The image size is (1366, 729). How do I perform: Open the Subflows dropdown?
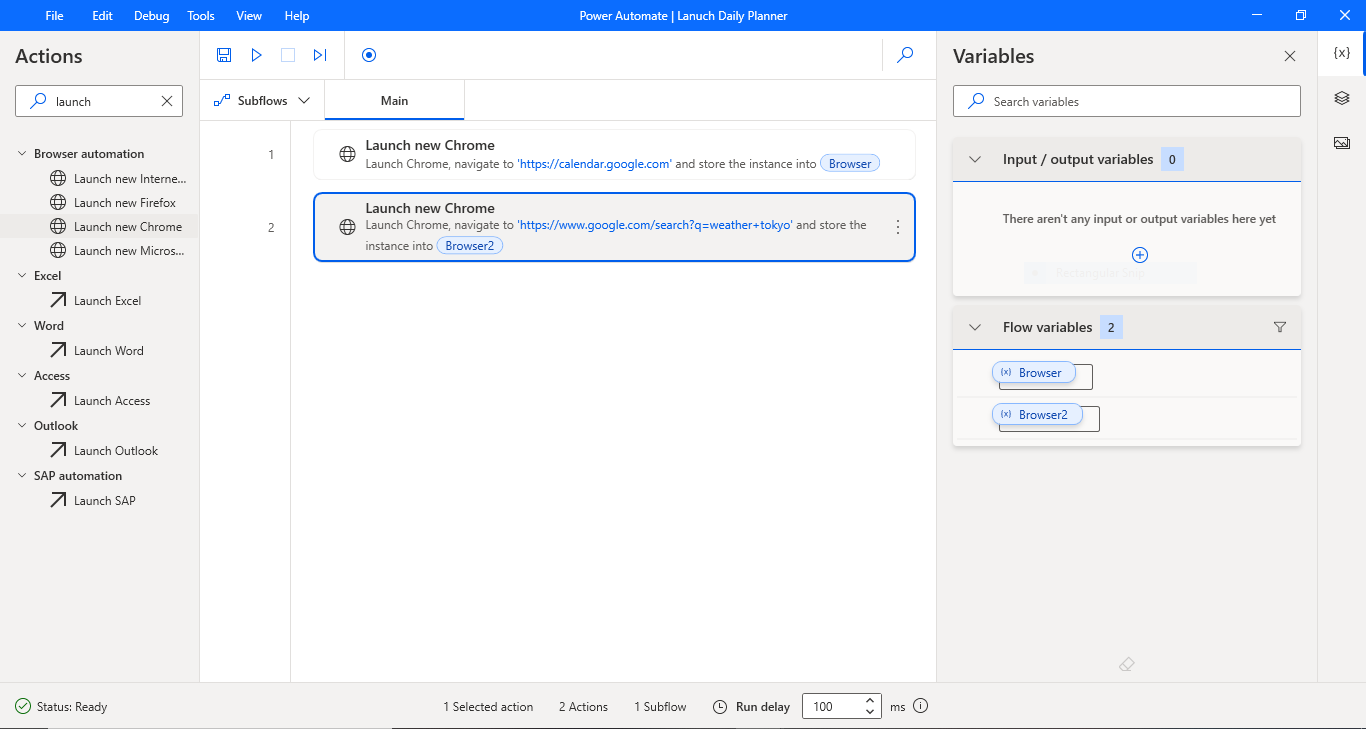coord(262,100)
